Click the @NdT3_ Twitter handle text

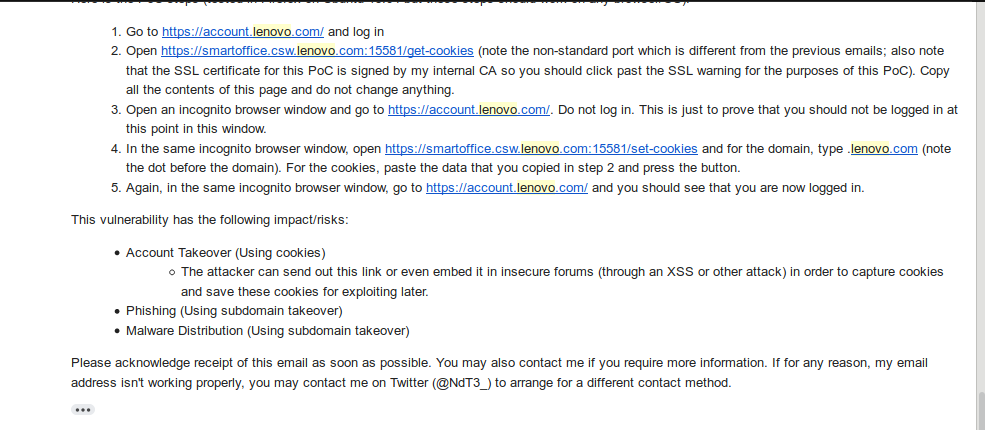coord(462,383)
